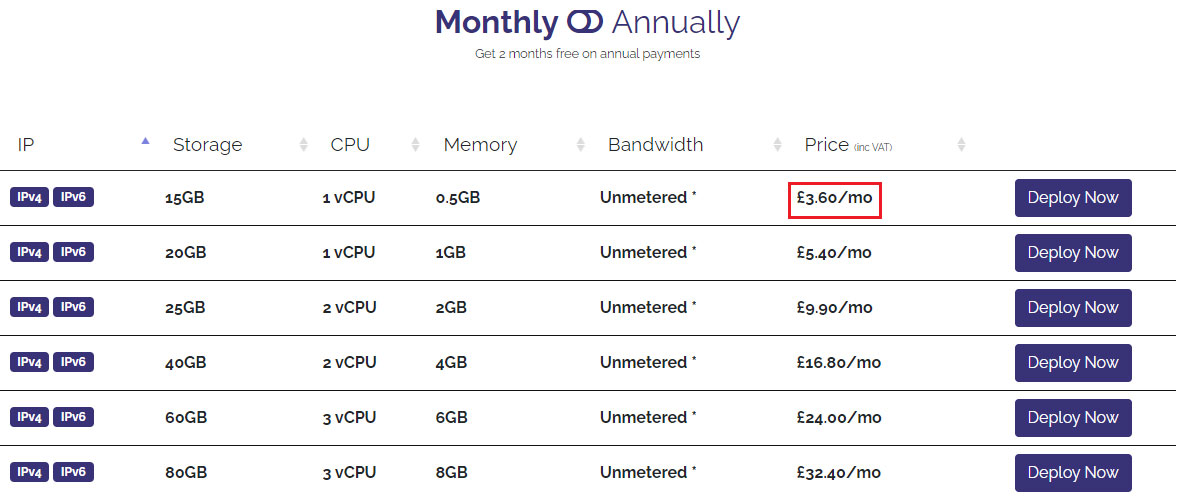Screen dimensions: 1195x500
Task: Select the Monthly billing label
Action: click(496, 23)
